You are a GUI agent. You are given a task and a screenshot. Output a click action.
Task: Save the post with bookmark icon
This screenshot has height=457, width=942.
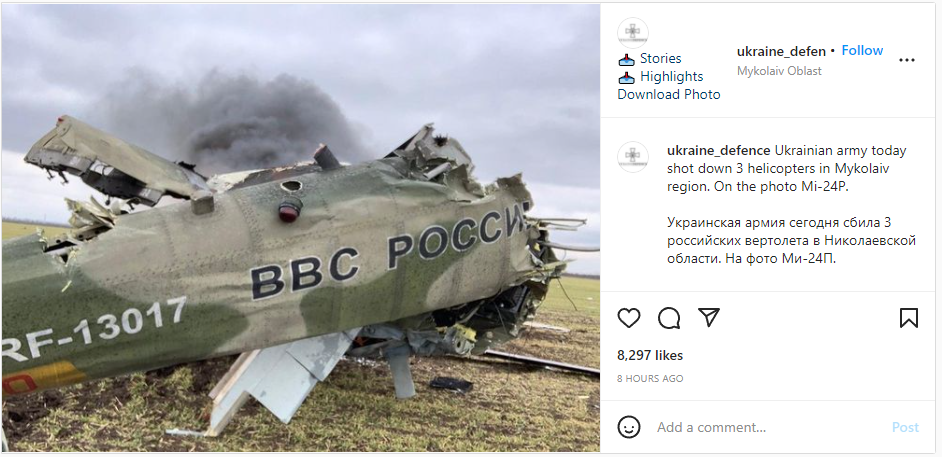tap(909, 318)
